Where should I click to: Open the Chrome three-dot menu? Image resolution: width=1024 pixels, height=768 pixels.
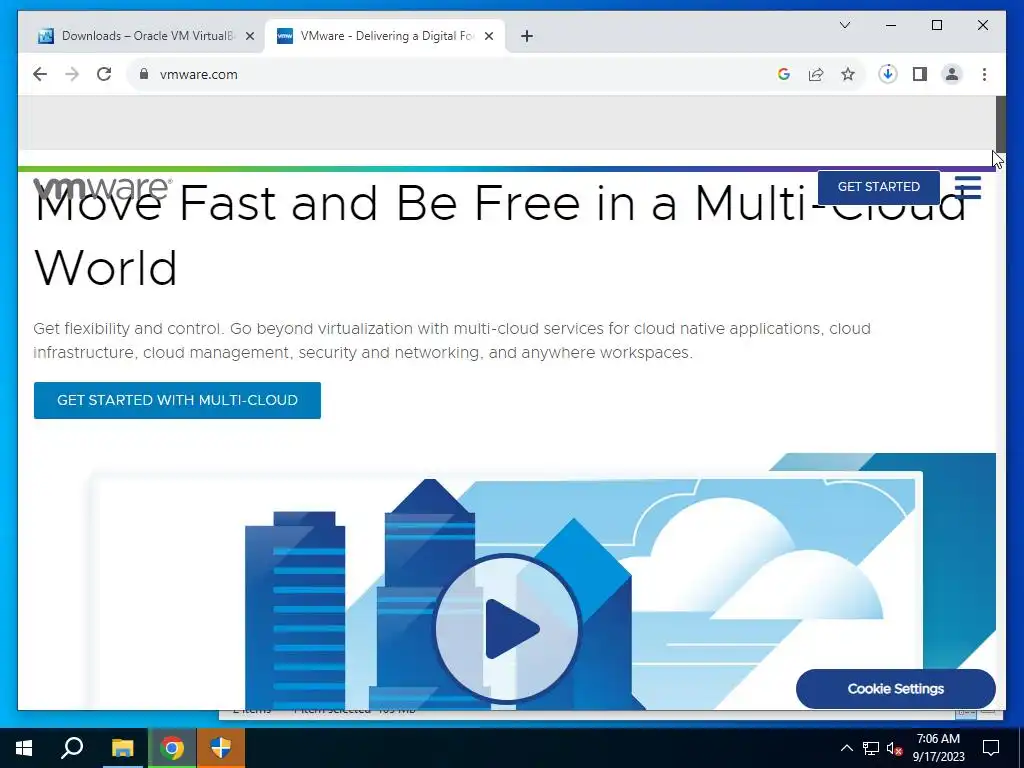[984, 74]
